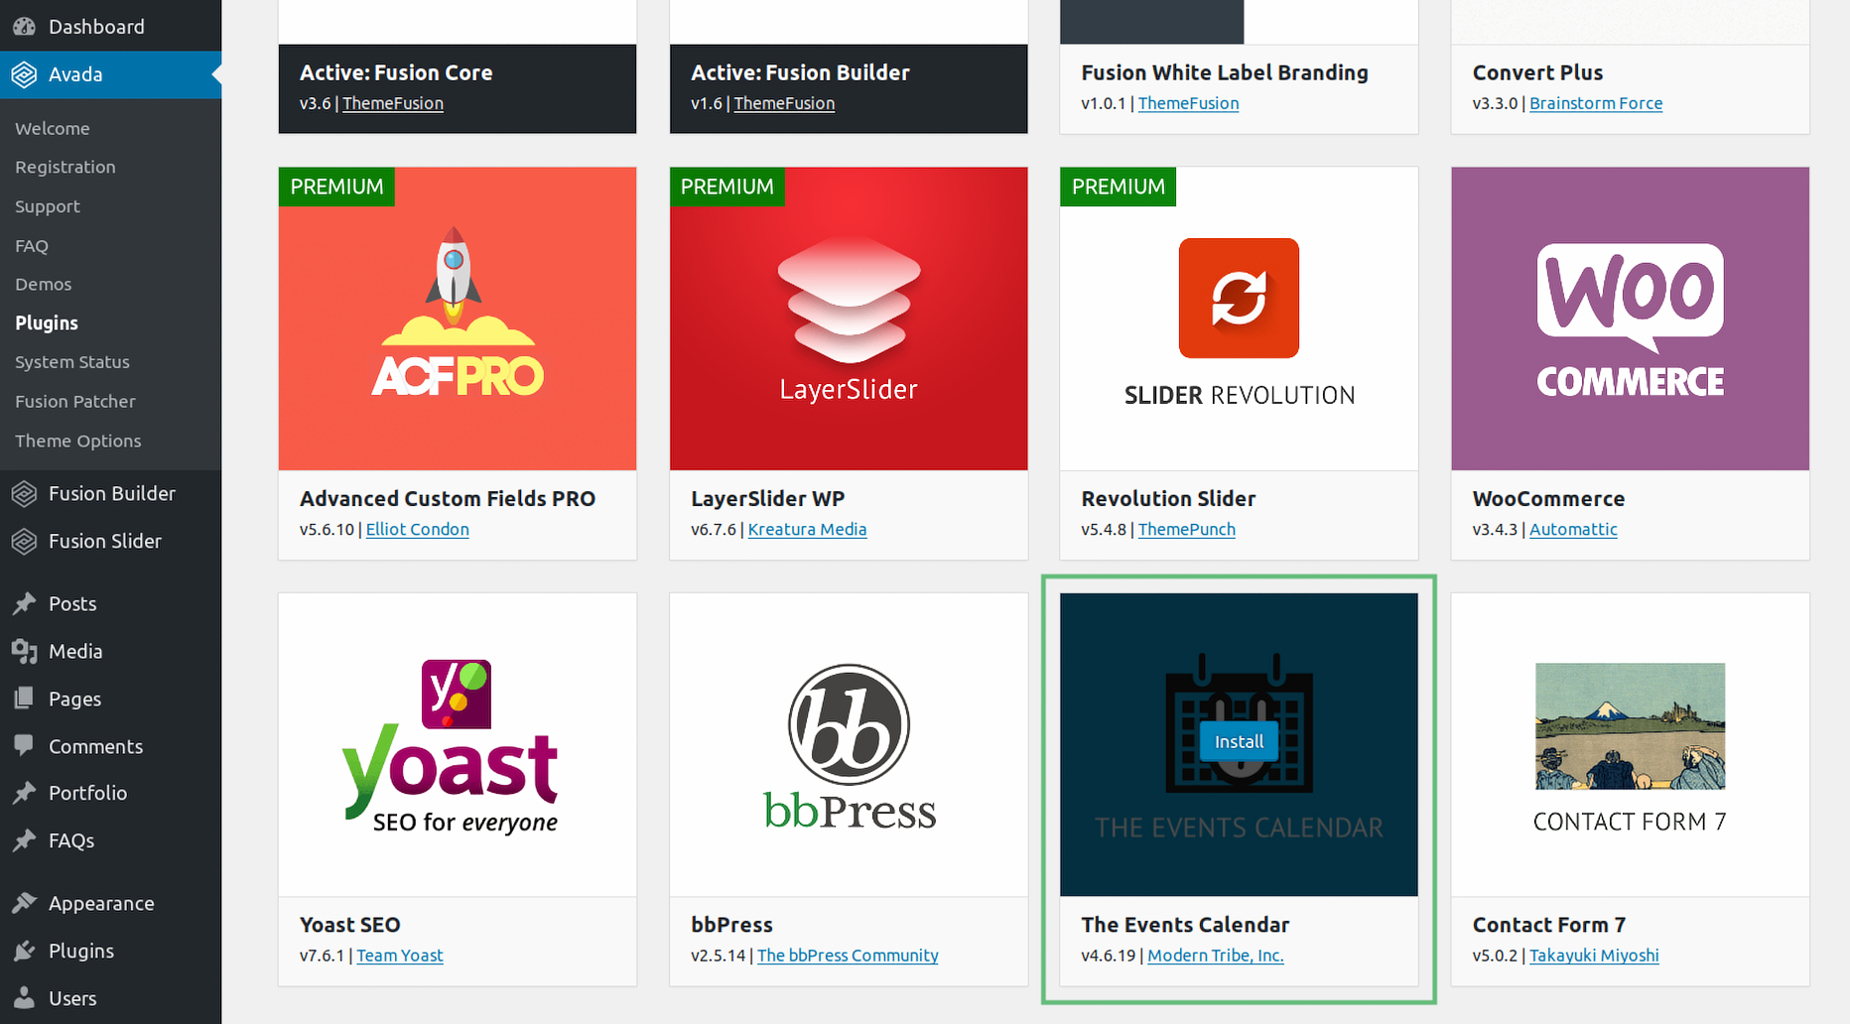Open Fusion Patcher submenu

(75, 402)
